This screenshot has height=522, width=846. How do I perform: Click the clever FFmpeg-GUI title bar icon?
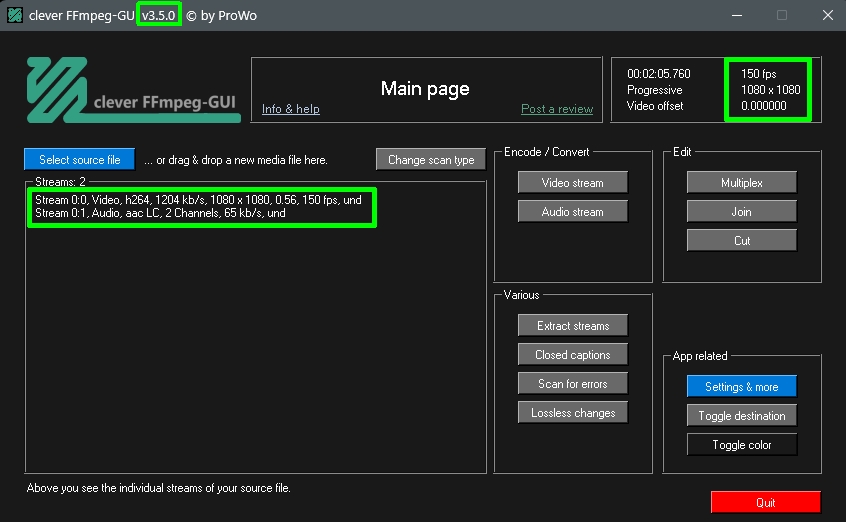click(15, 15)
